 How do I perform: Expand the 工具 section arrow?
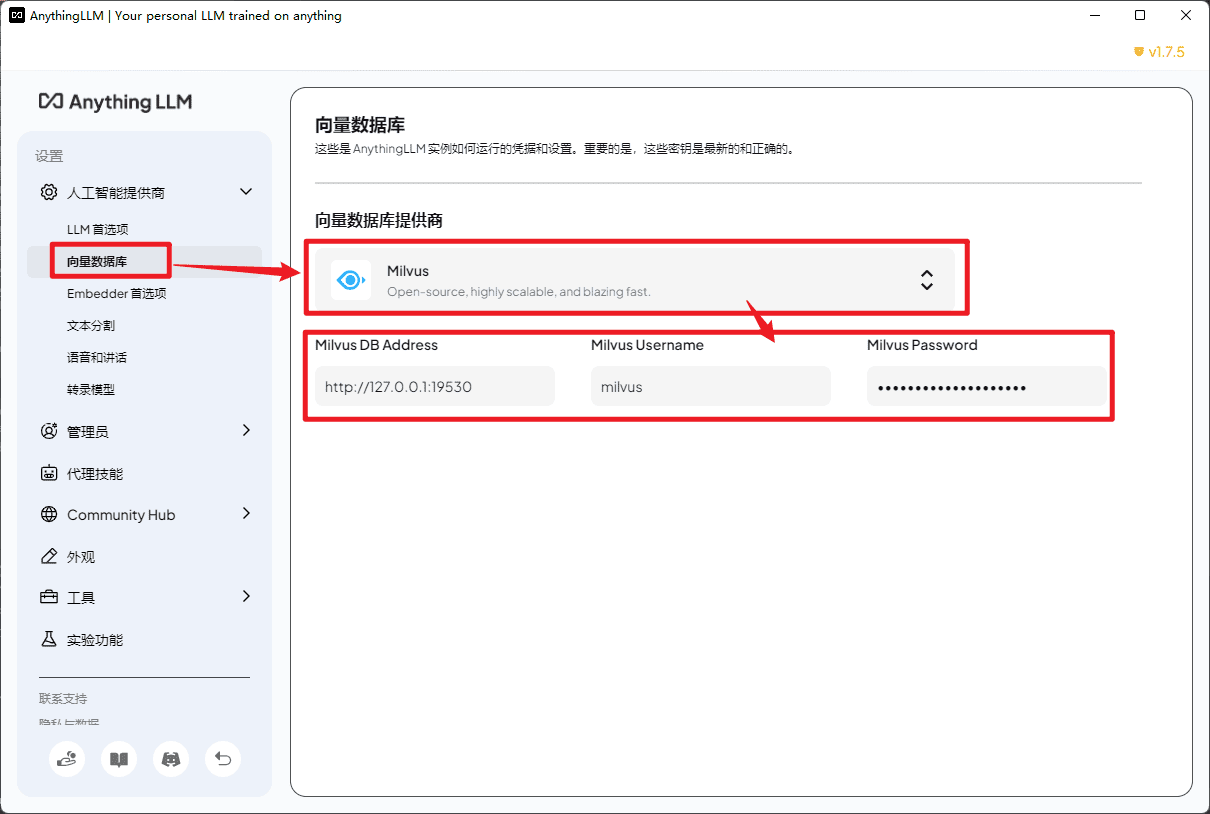click(246, 597)
